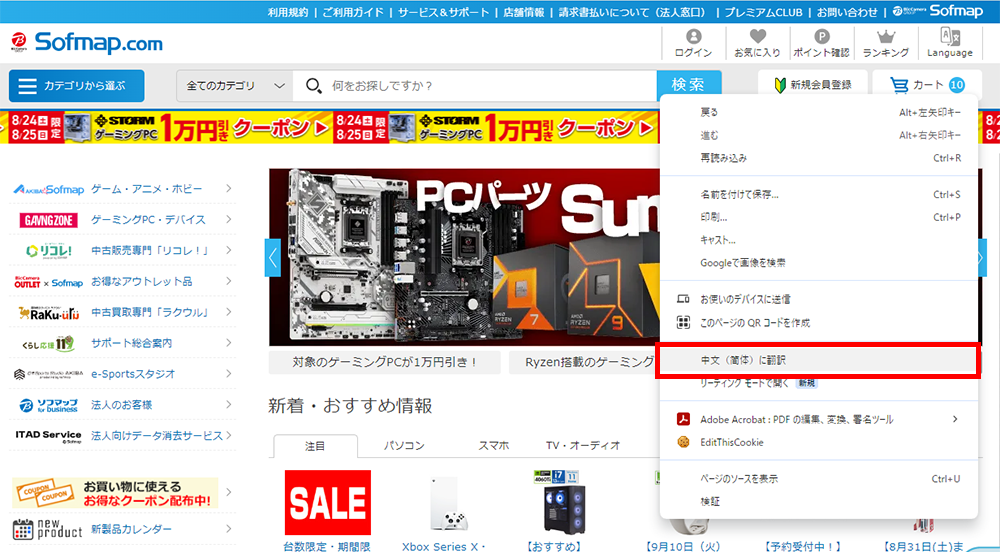The image size is (1000, 552).
Task: Expand 新製品カレンダー chevron
Action: 228,529
